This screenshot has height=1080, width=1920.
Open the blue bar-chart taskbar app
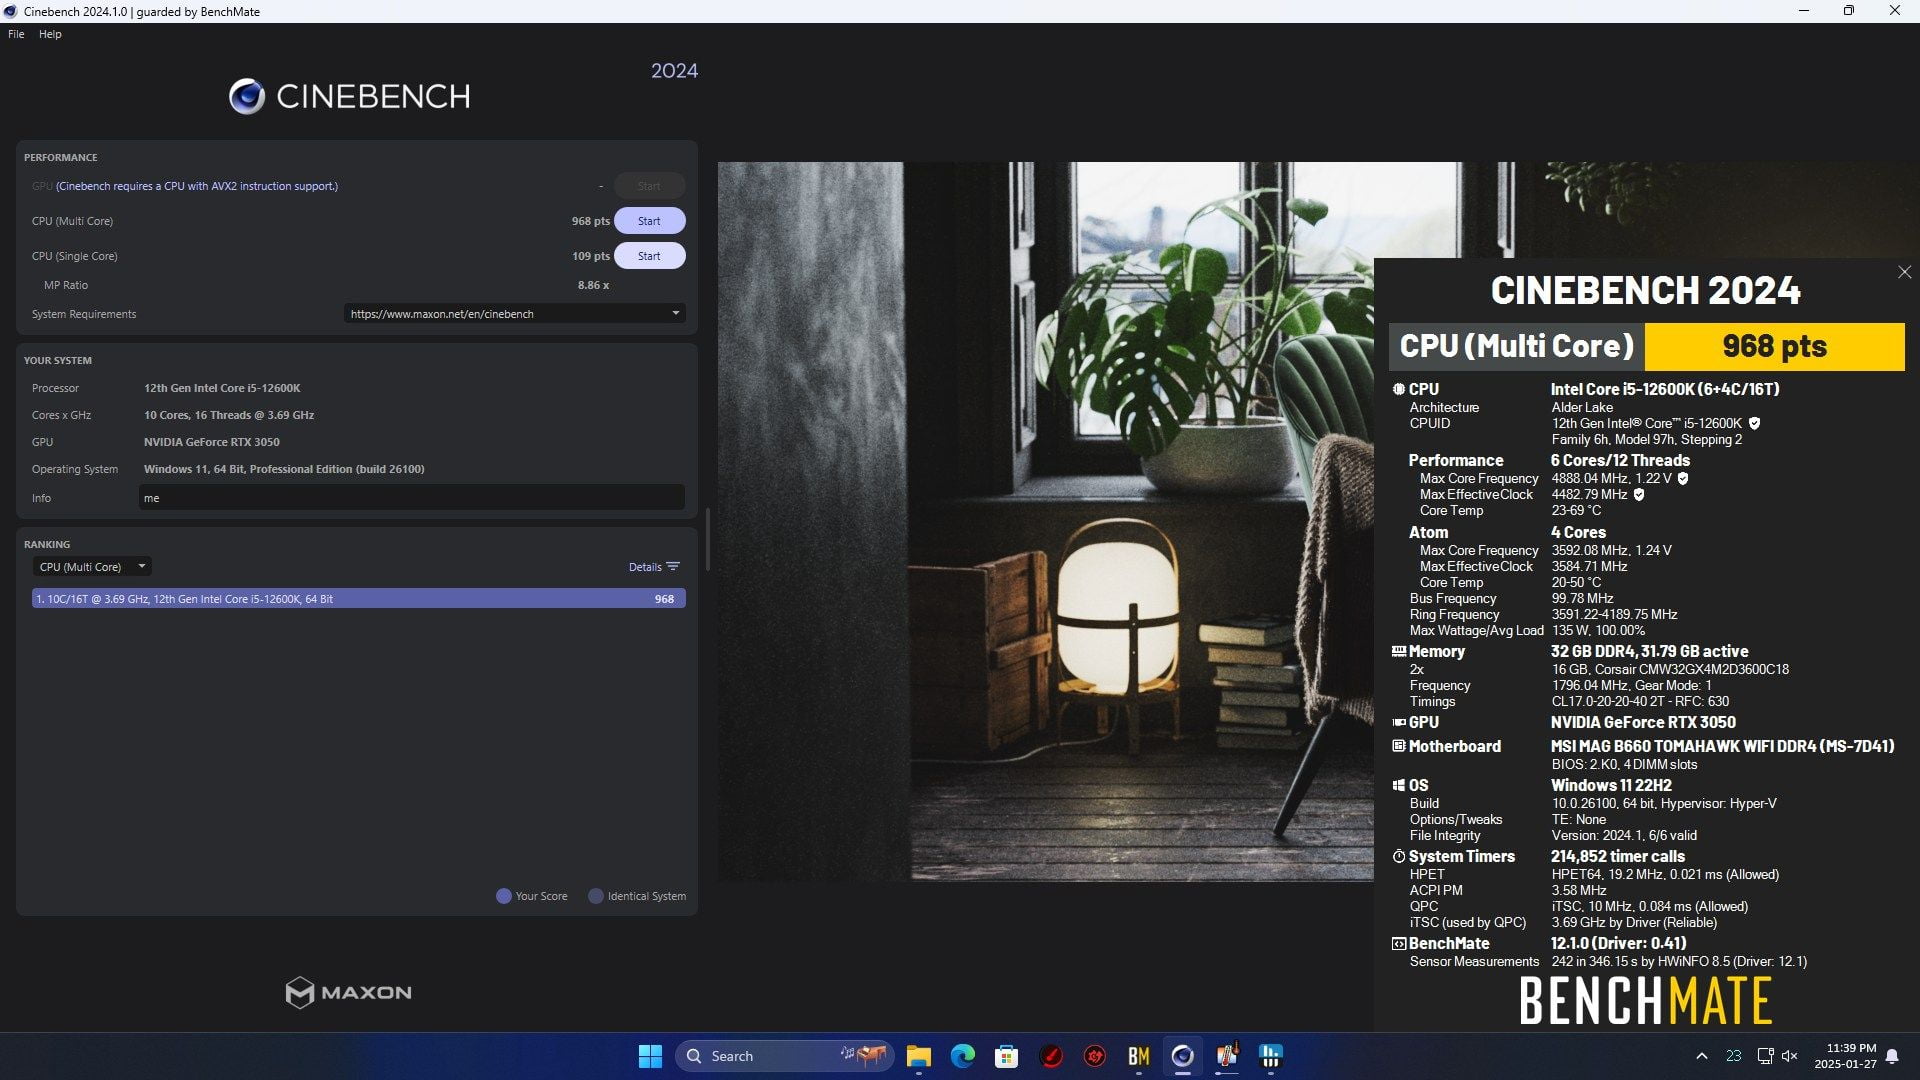click(x=1271, y=1056)
